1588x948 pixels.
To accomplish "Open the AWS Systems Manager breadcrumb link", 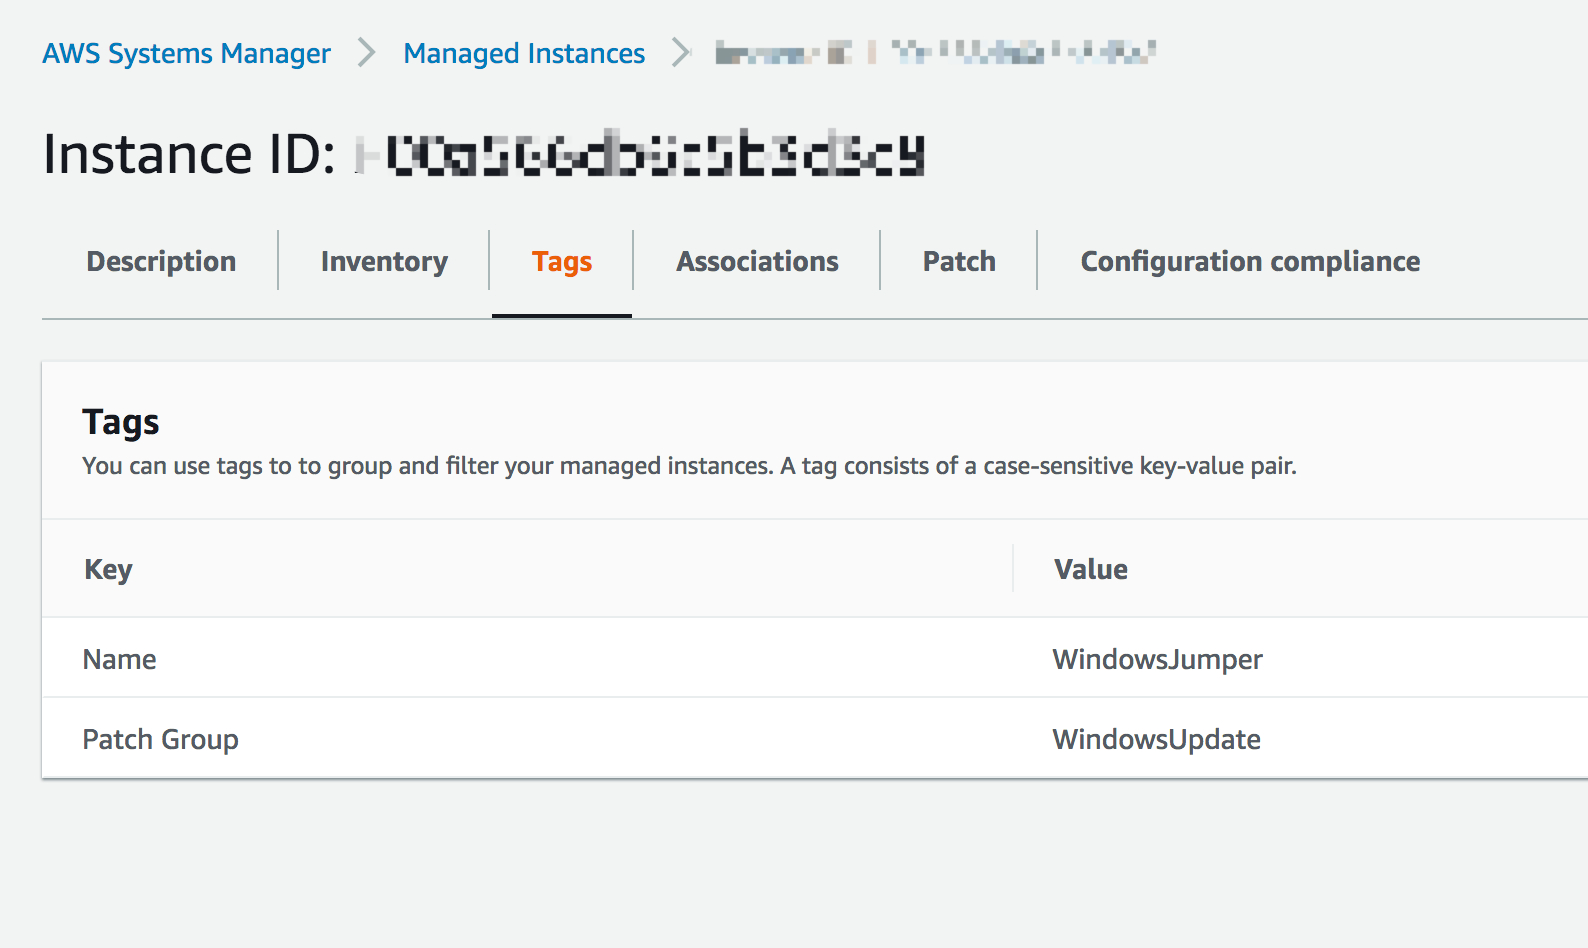I will 186,53.
